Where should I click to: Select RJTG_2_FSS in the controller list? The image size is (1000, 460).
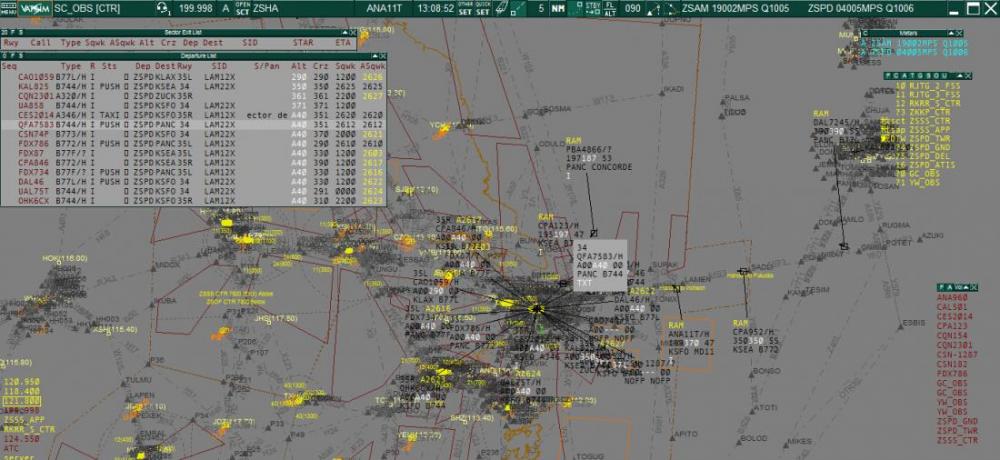tap(928, 85)
